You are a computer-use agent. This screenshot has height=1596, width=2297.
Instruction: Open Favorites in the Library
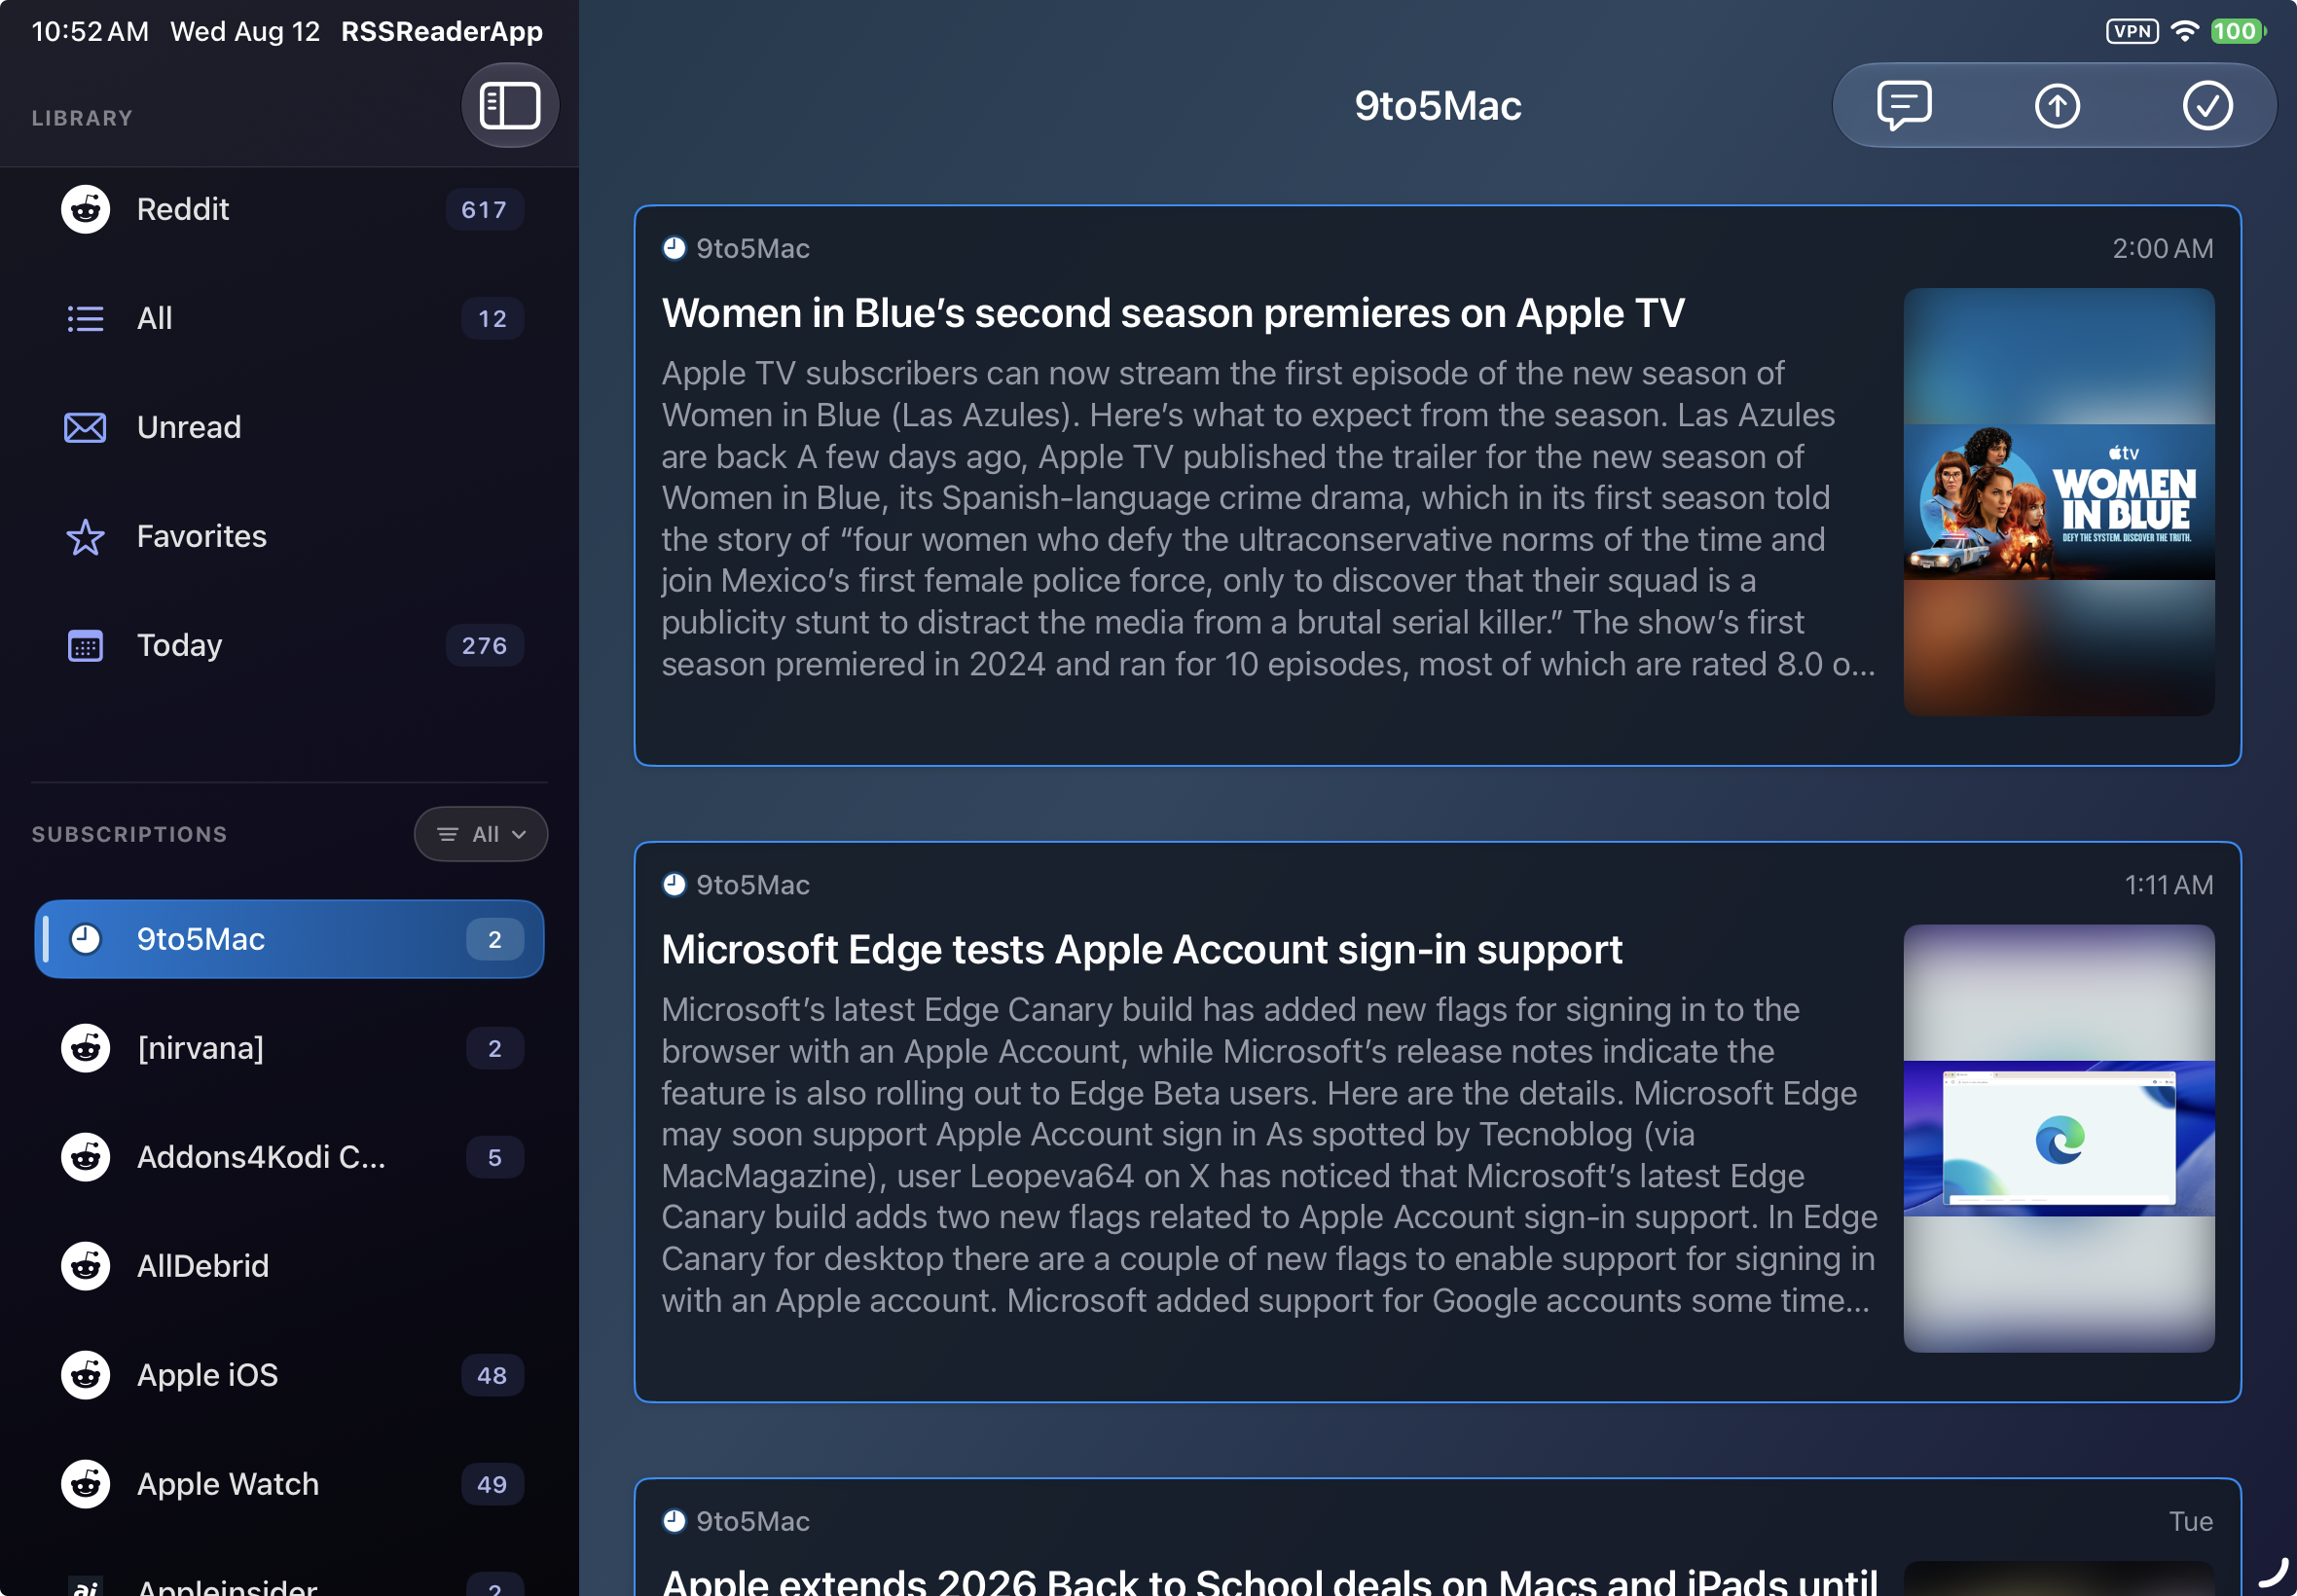(x=290, y=537)
